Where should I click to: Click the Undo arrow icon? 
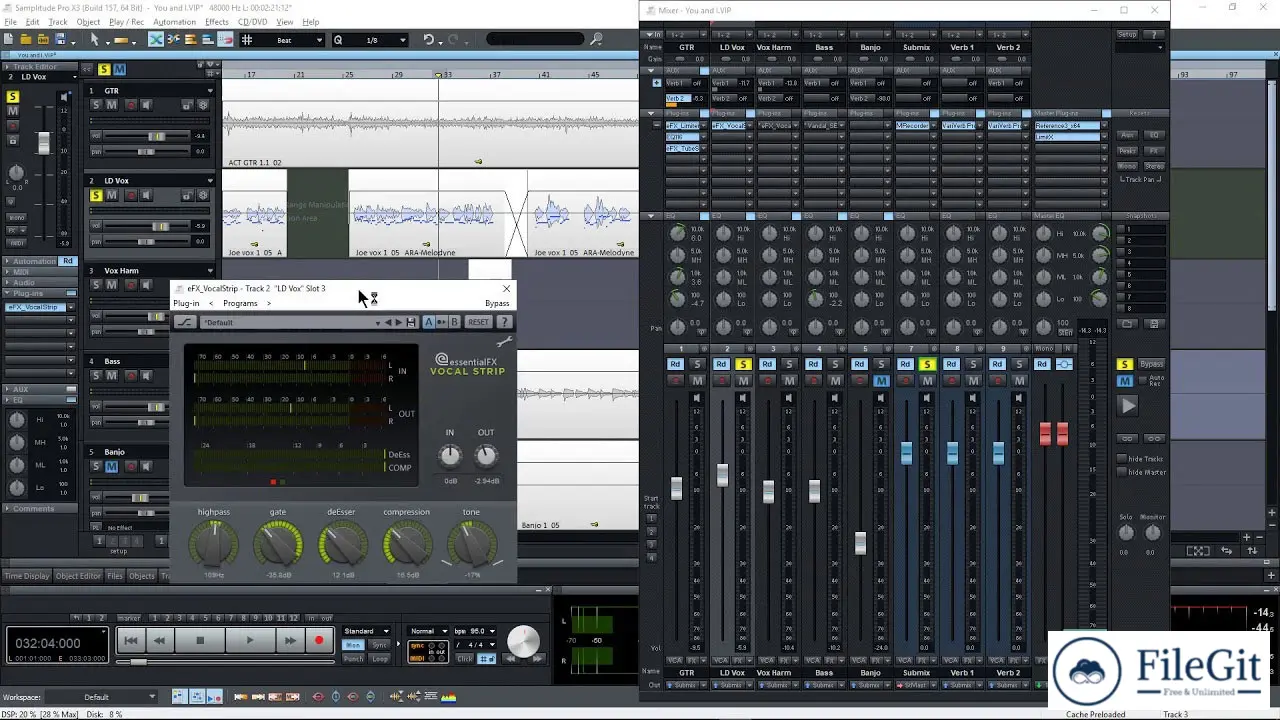pyautogui.click(x=429, y=40)
